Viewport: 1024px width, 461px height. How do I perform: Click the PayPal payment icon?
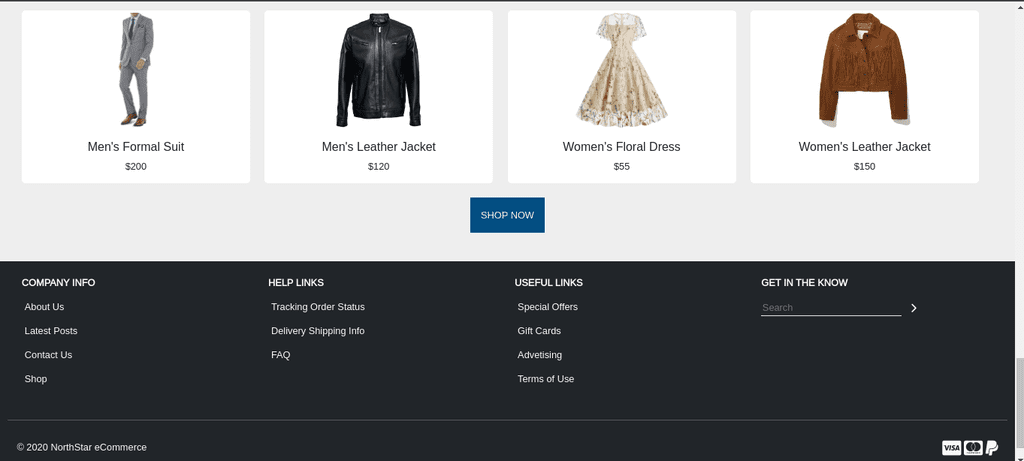992,447
